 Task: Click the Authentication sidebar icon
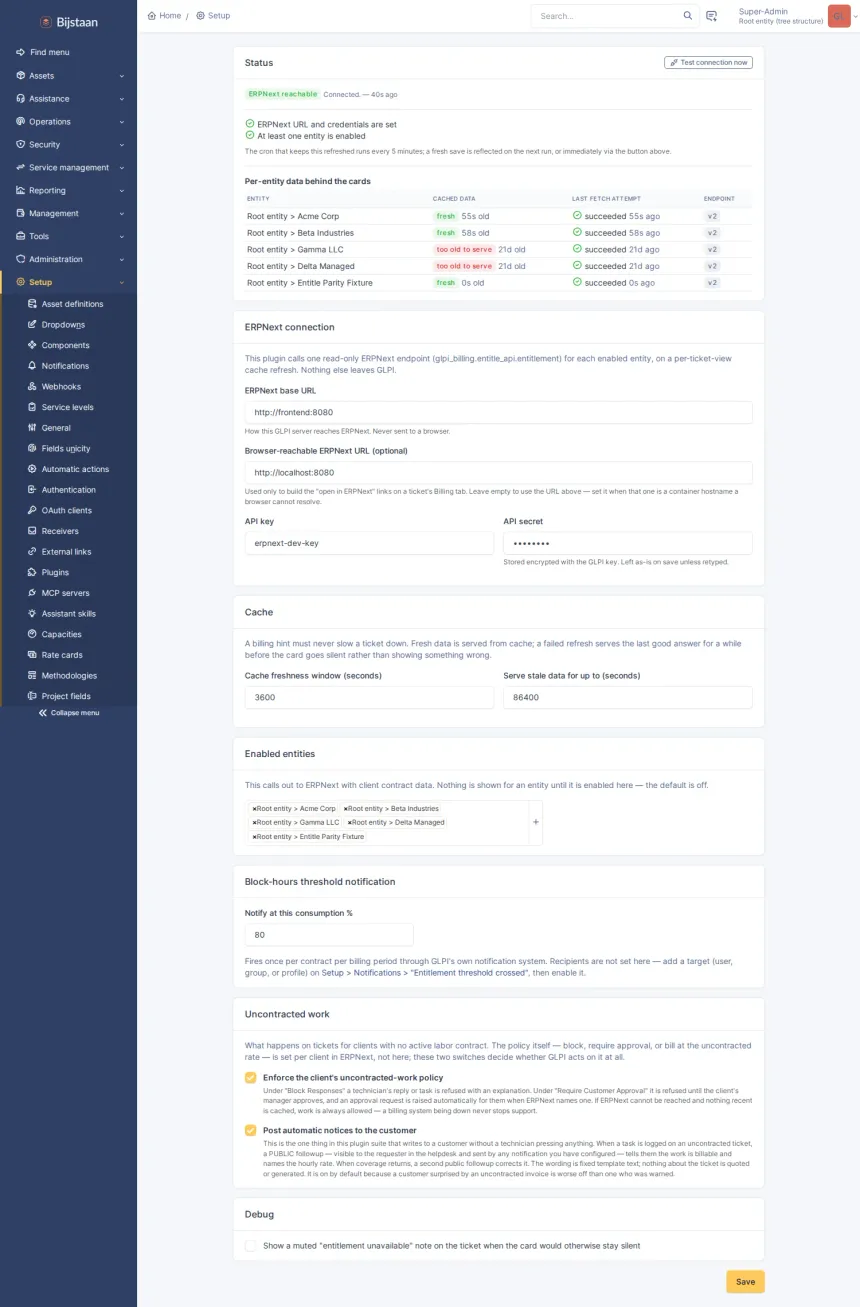pos(32,490)
